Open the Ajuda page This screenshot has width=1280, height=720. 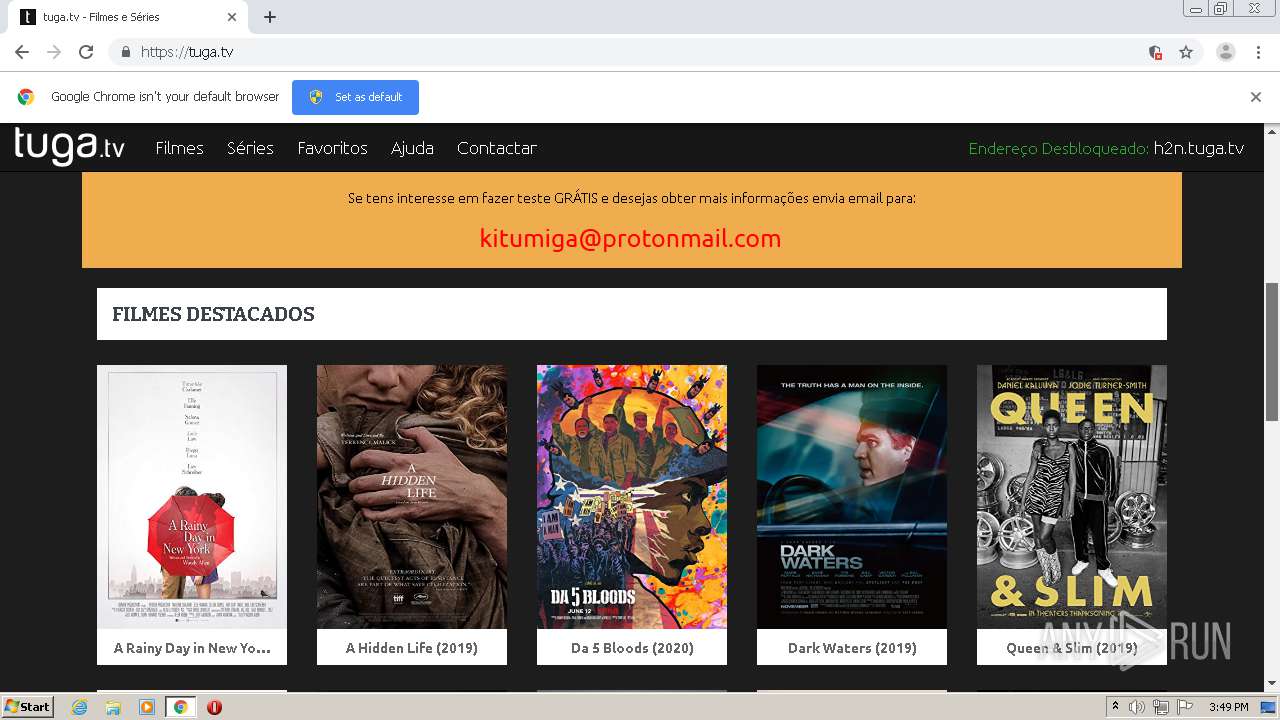412,148
